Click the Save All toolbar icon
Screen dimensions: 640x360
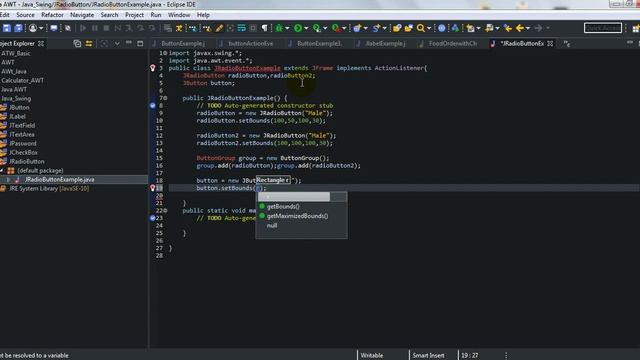coord(18,28)
